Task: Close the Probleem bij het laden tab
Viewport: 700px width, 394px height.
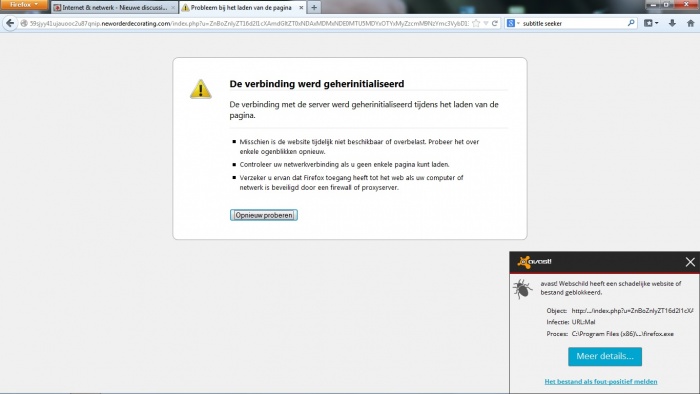Action: 301,8
